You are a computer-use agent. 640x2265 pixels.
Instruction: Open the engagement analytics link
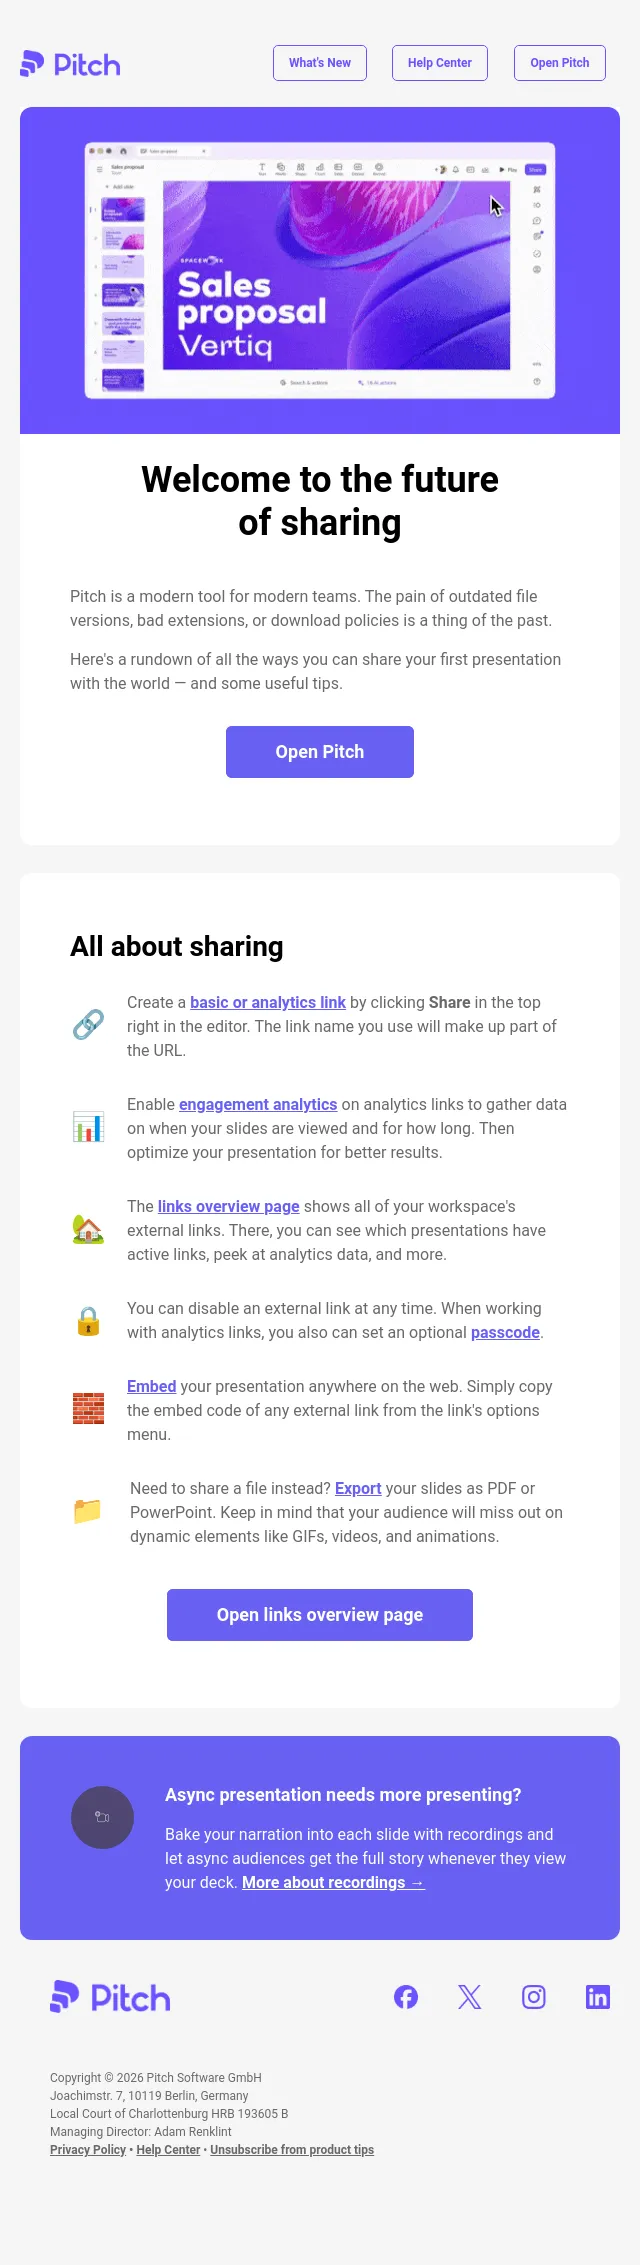[258, 1104]
